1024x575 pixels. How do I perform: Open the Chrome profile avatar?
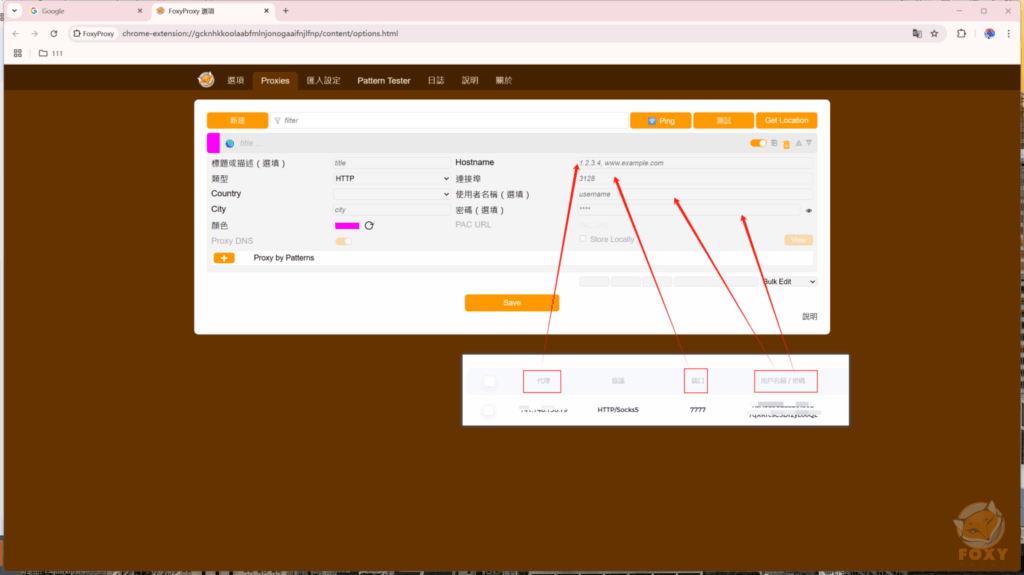click(989, 33)
